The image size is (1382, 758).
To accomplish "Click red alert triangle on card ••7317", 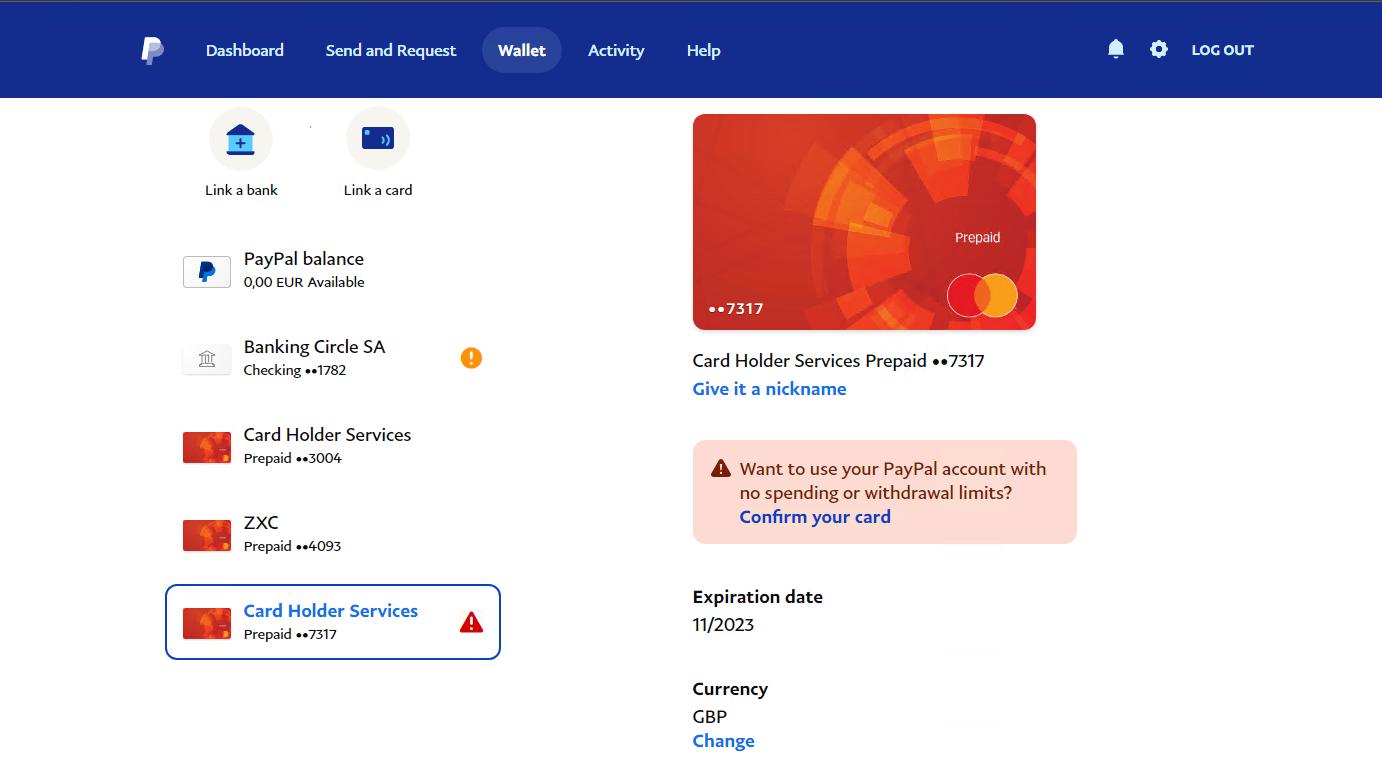I will click(471, 622).
